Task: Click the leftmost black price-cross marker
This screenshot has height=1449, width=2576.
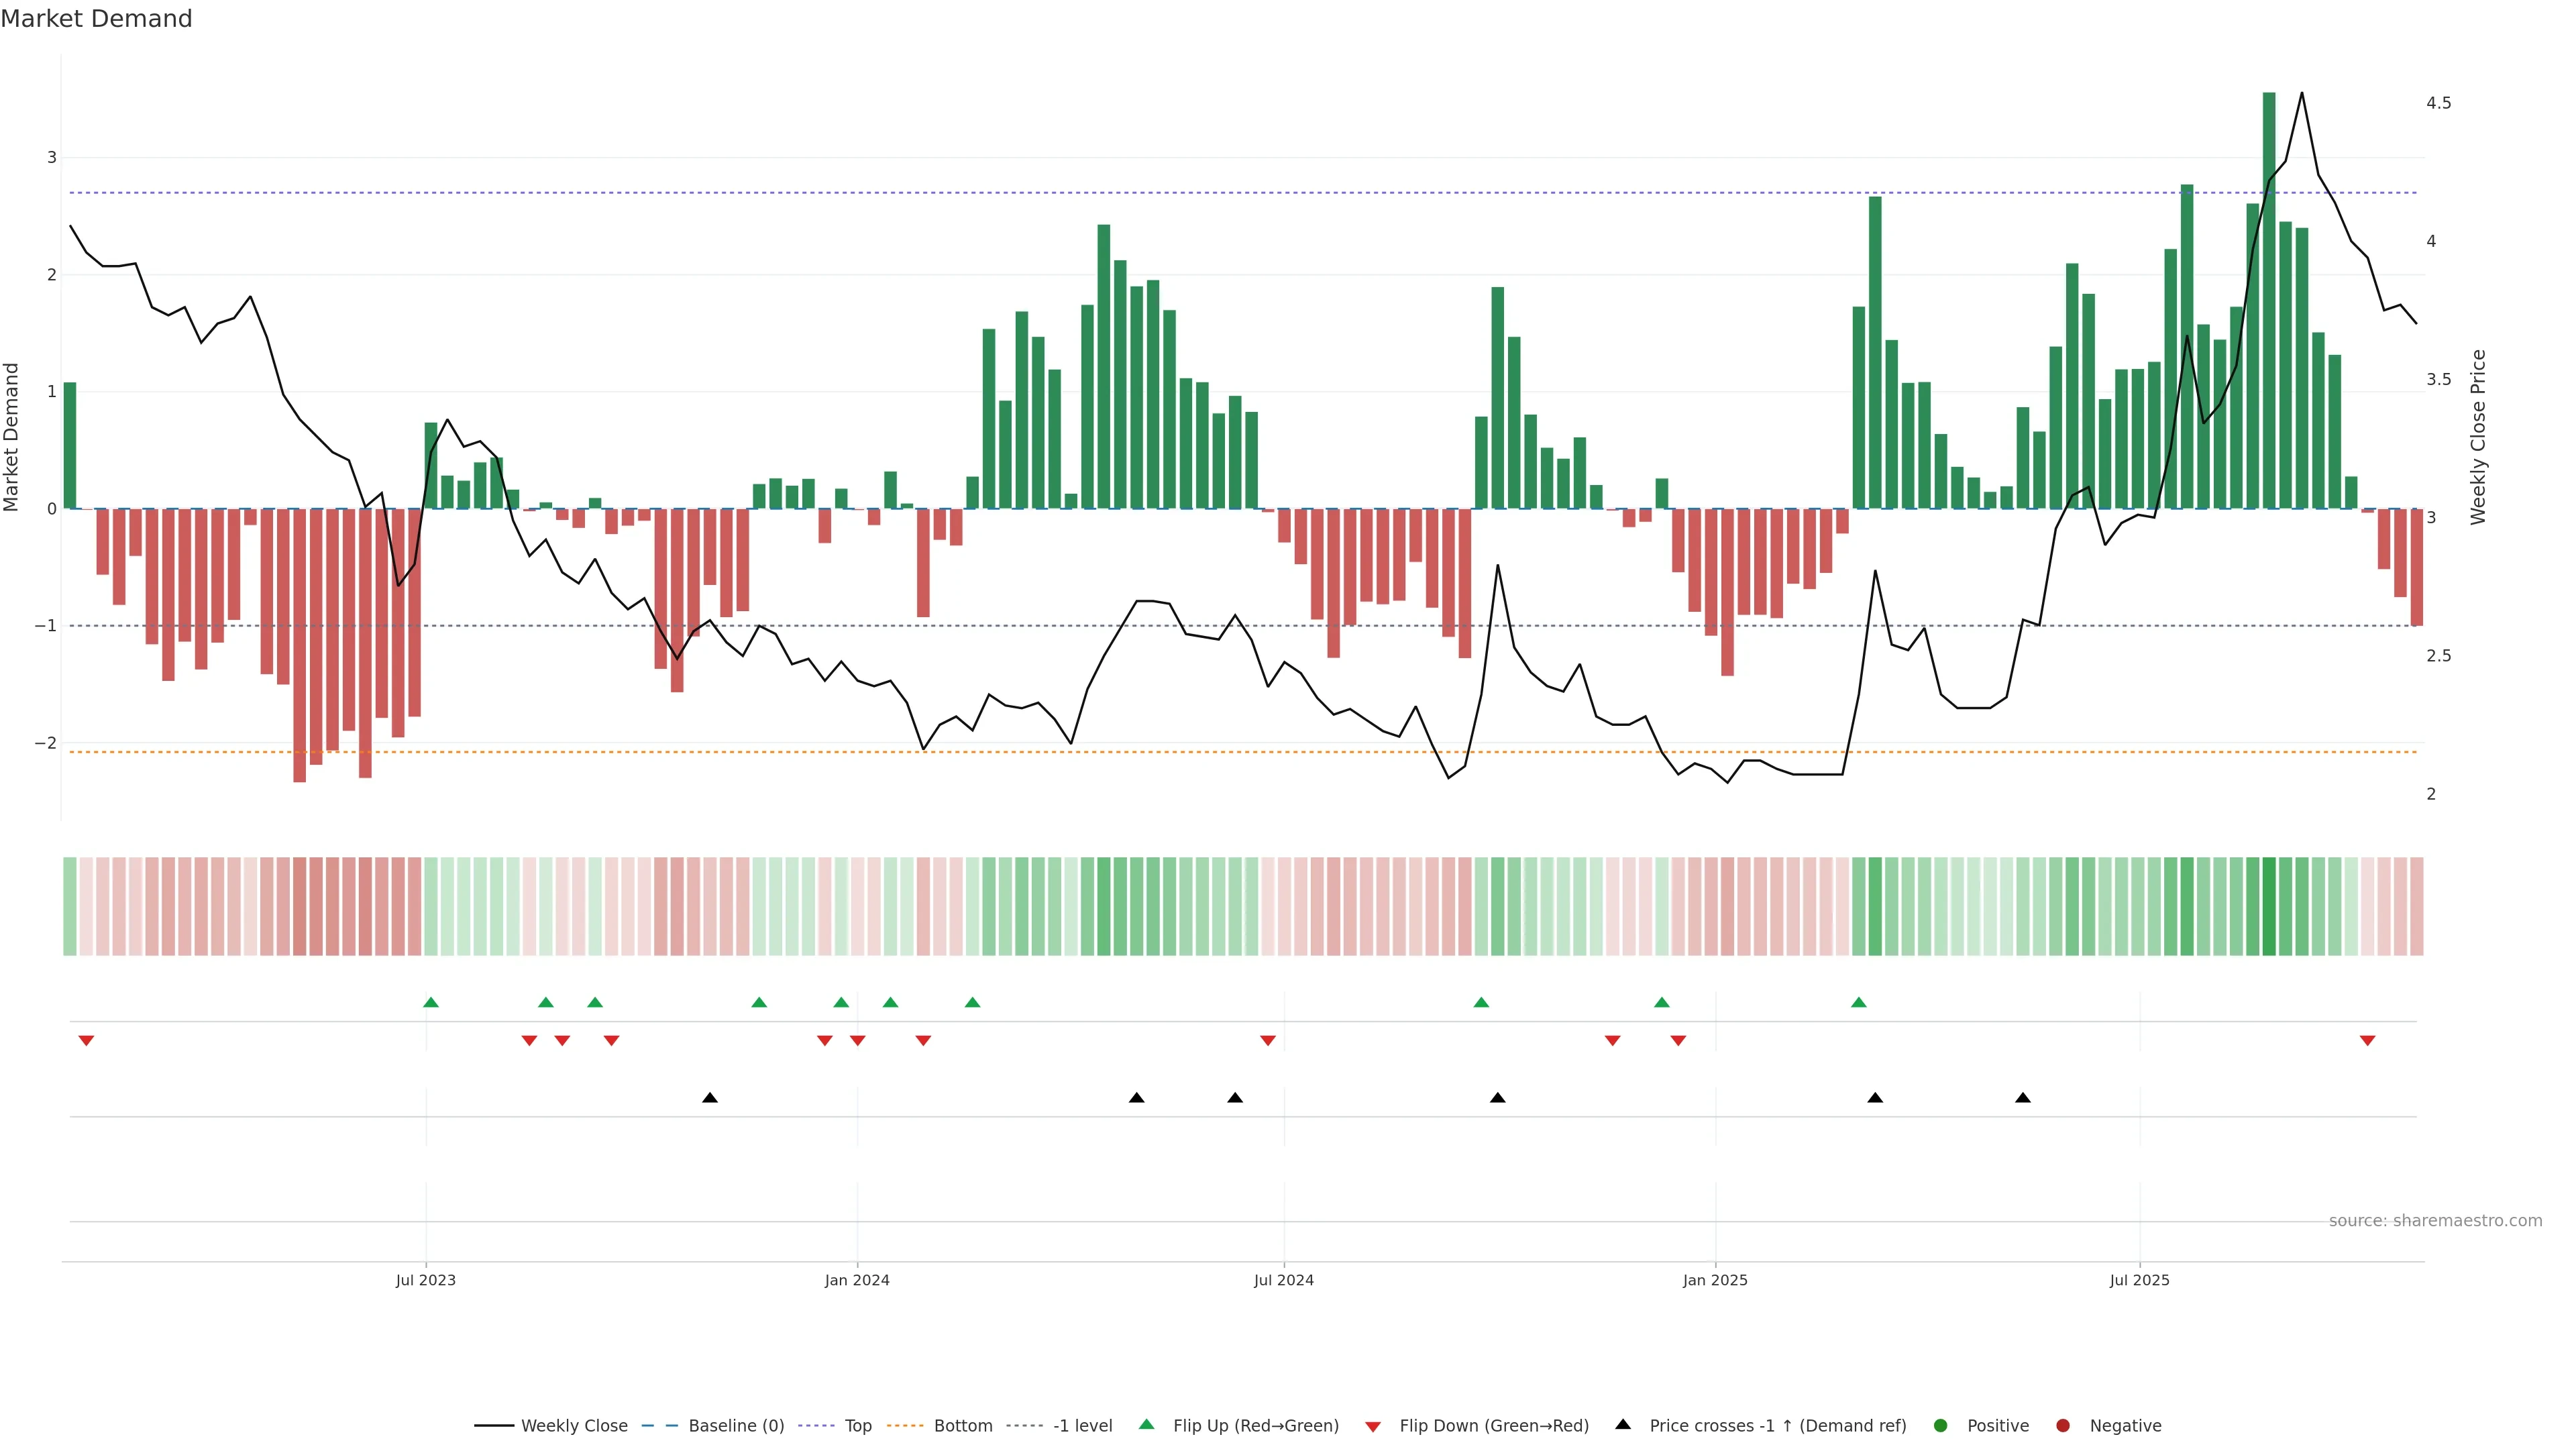Action: point(710,1098)
